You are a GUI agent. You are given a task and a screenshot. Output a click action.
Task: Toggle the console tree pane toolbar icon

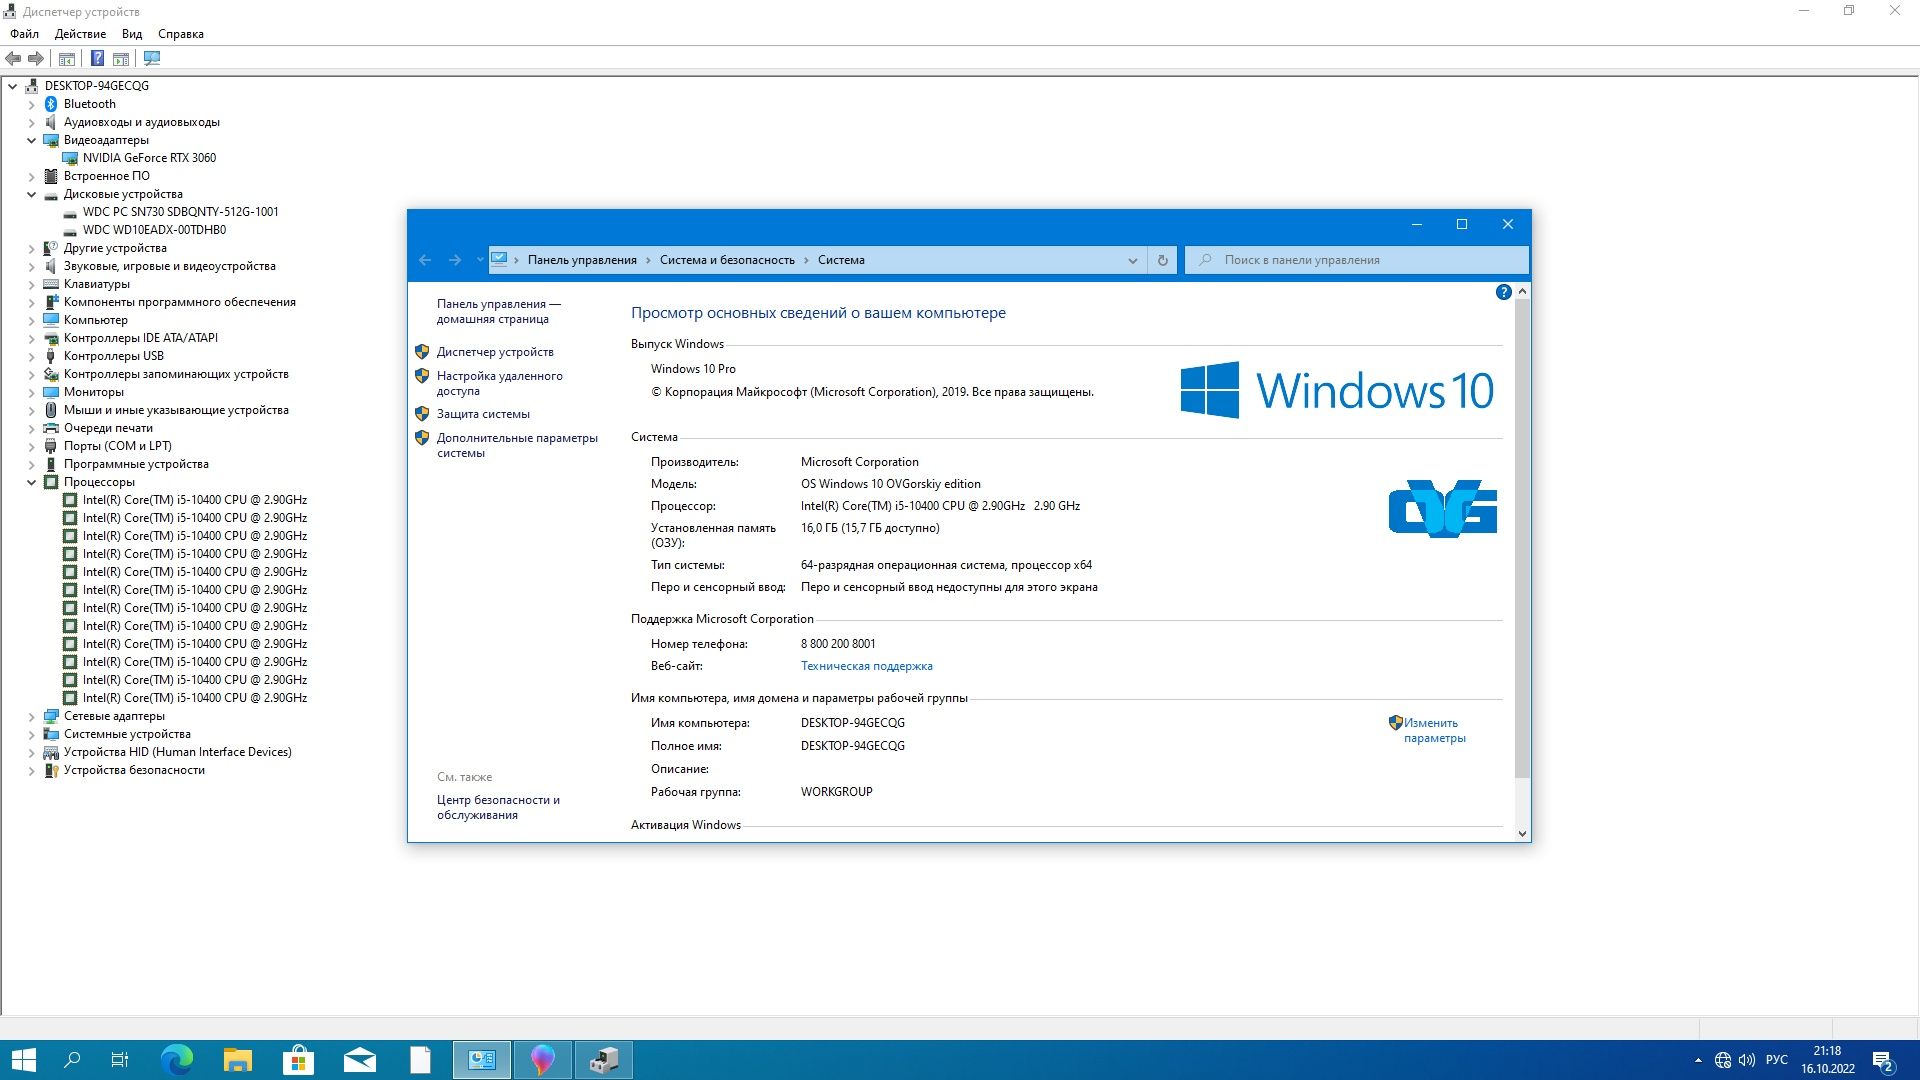[x=67, y=58]
